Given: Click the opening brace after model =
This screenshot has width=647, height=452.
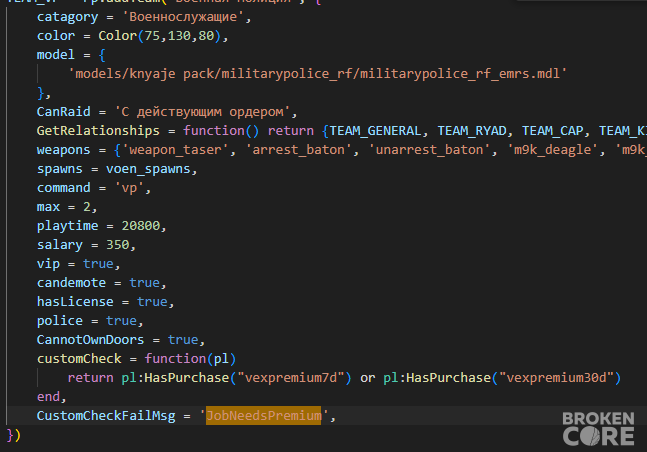Looking at the screenshot, I should (102, 55).
